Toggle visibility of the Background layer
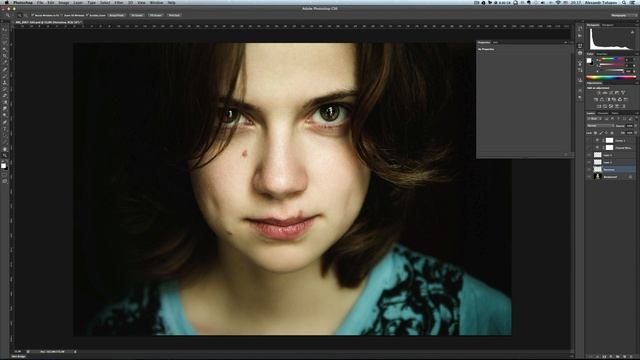The height and width of the screenshot is (360, 640). tap(589, 177)
